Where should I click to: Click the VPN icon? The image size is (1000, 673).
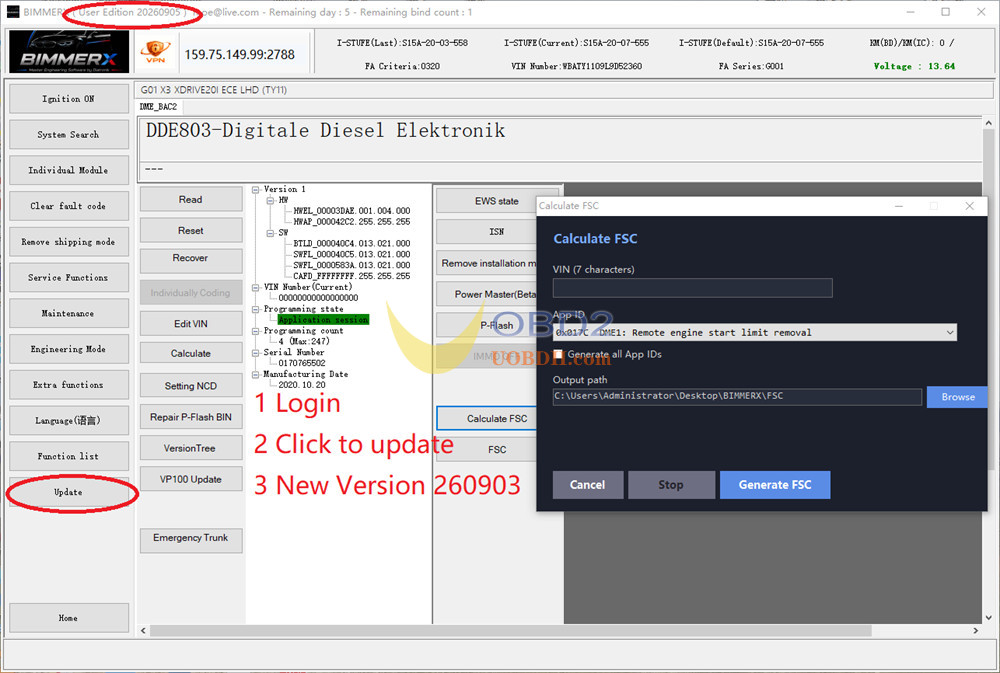[156, 52]
